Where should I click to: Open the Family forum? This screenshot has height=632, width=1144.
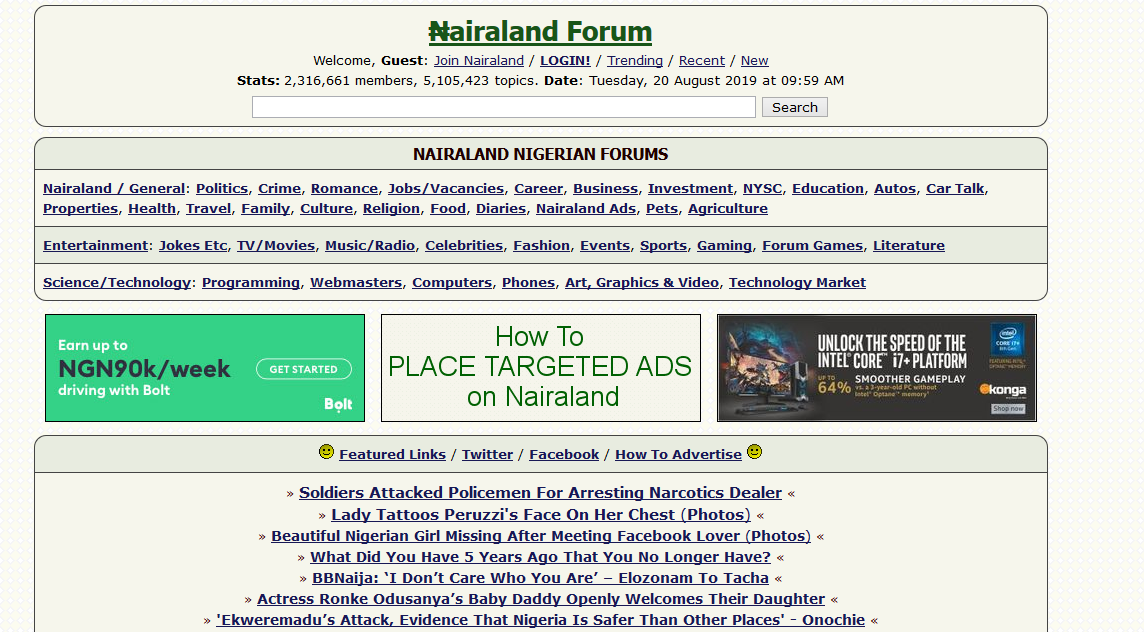[266, 209]
